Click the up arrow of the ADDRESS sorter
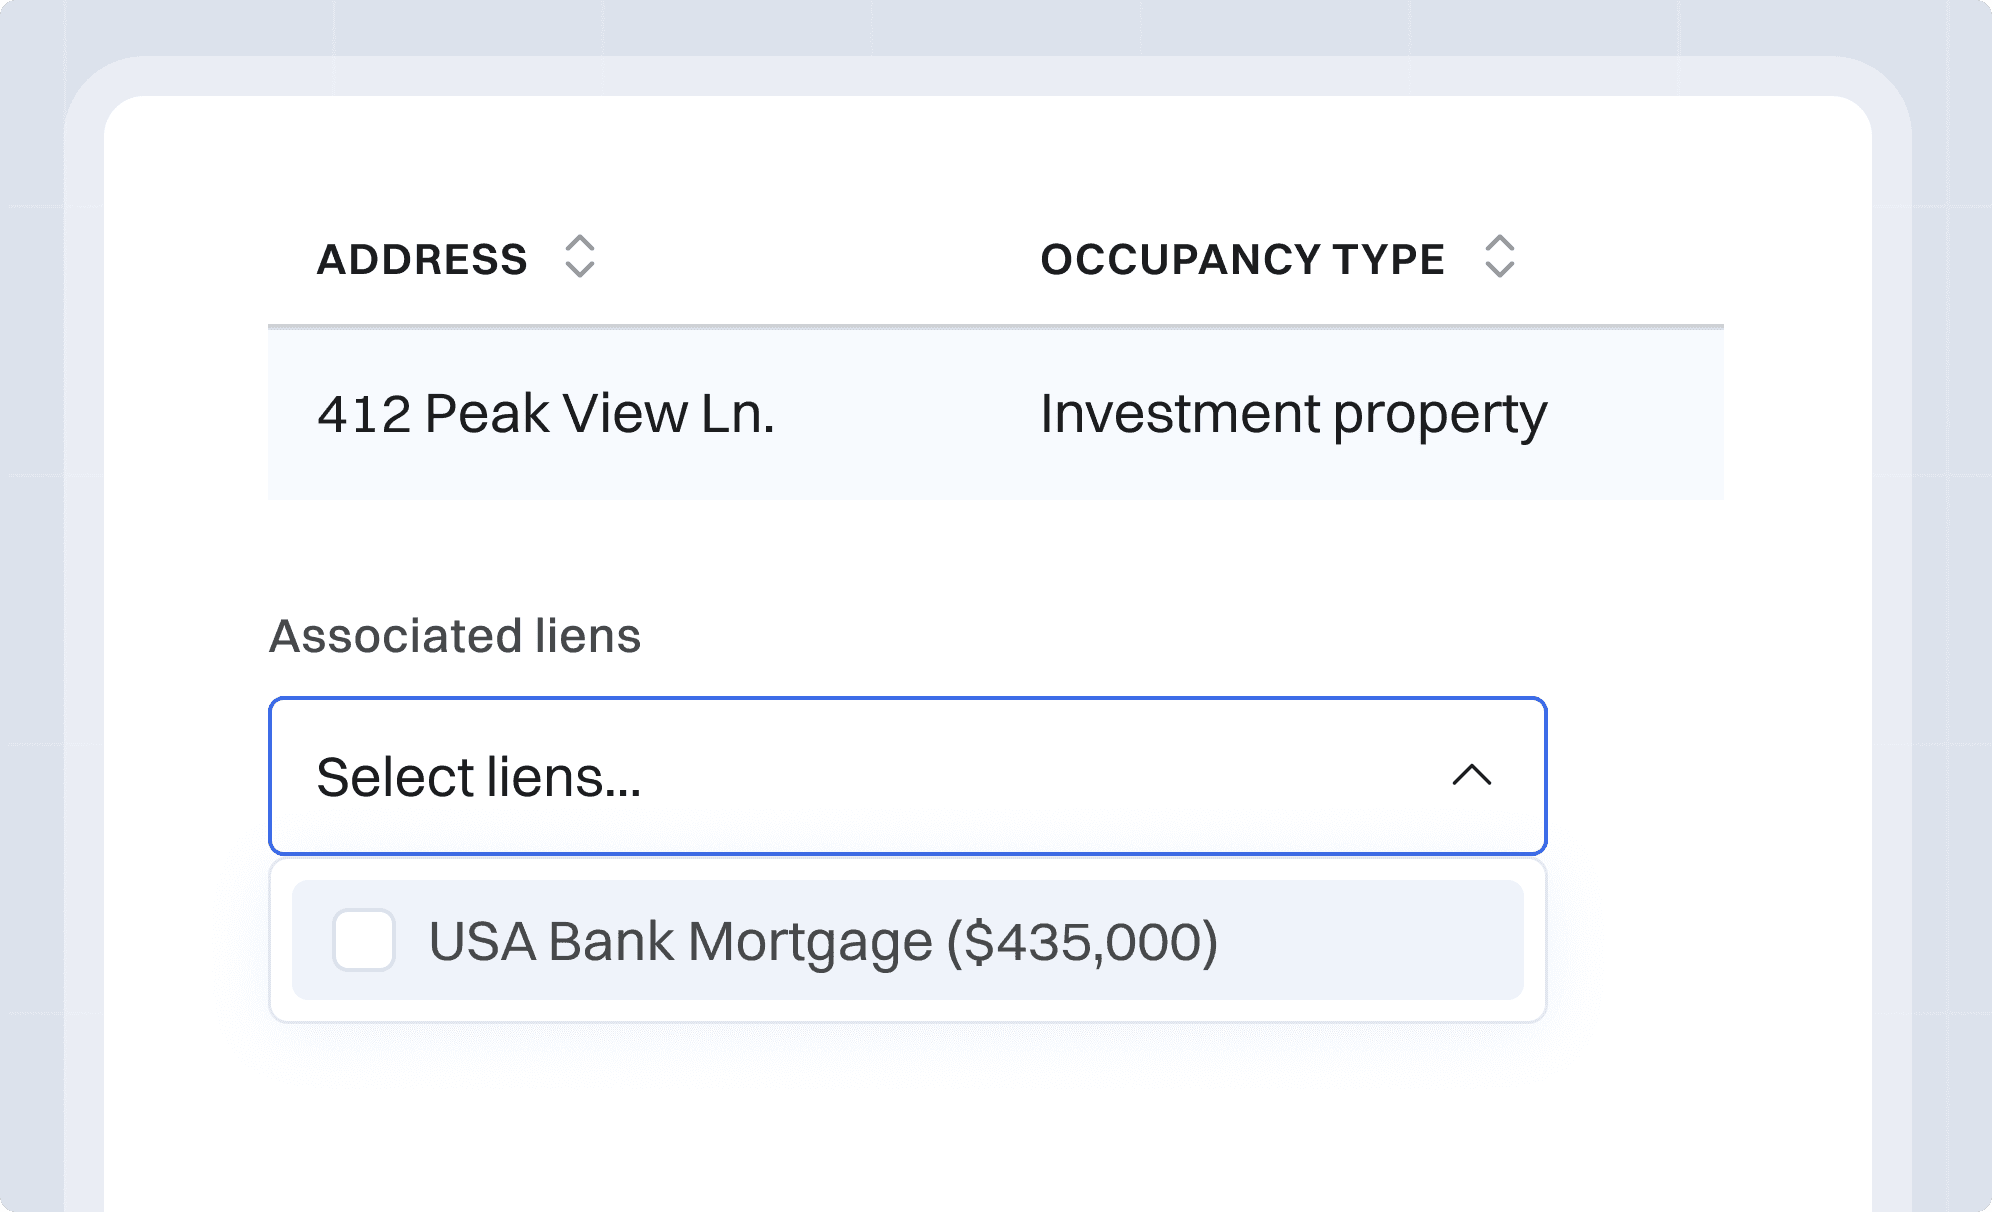1992x1212 pixels. click(x=581, y=245)
